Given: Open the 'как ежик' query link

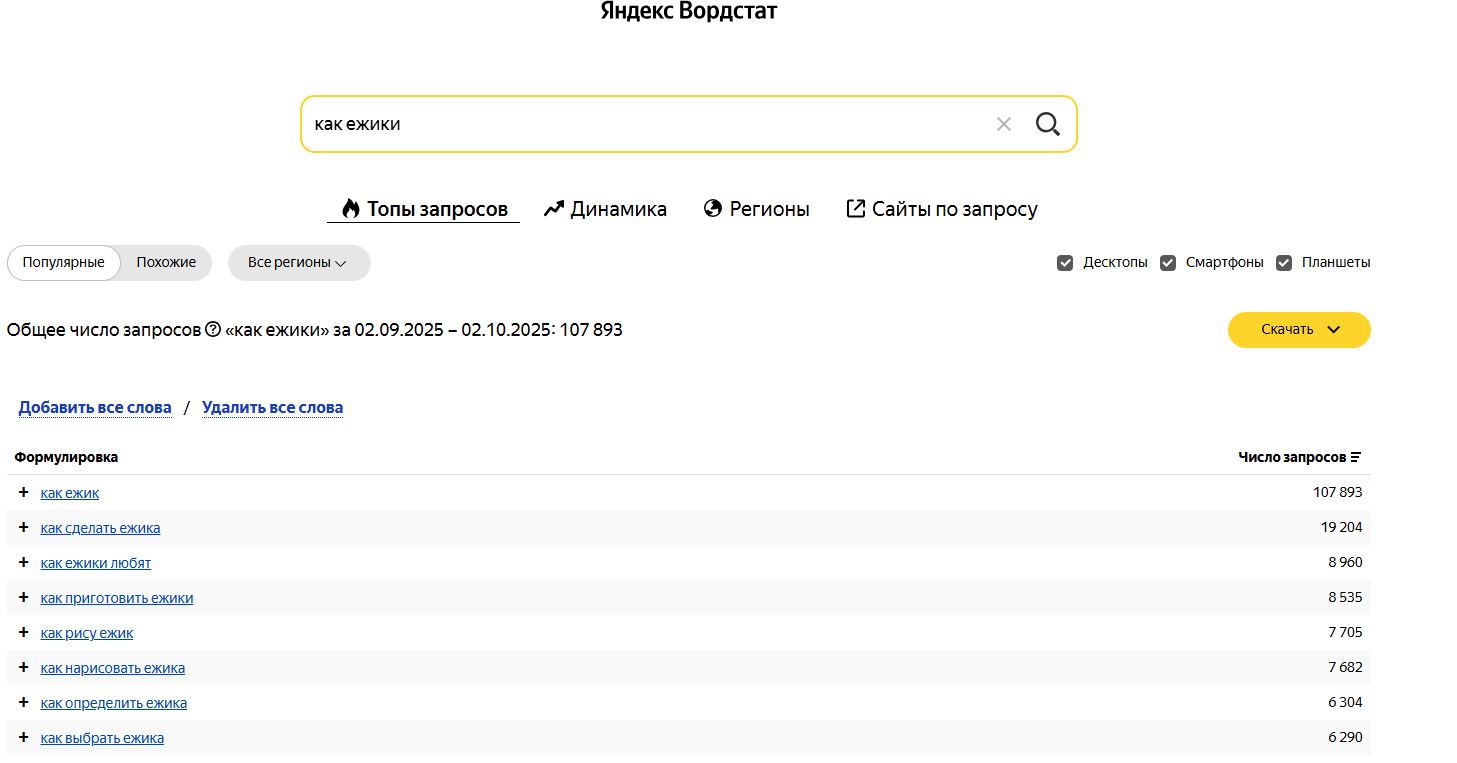Looking at the screenshot, I should (x=70, y=493).
